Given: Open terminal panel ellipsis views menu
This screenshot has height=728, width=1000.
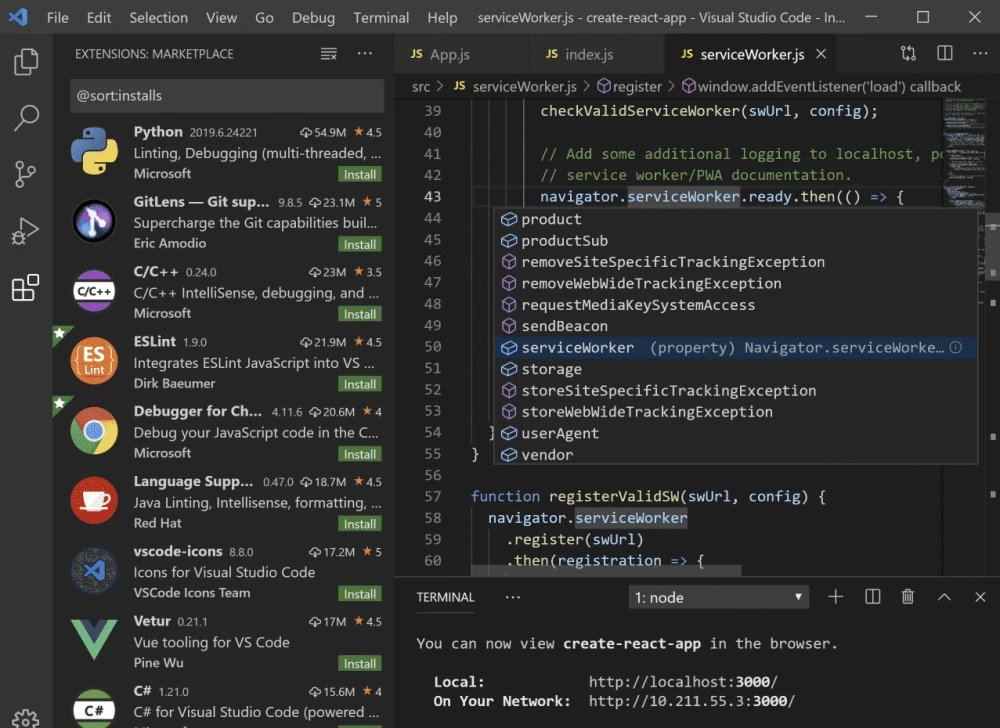Looking at the screenshot, I should pyautogui.click(x=513, y=597).
